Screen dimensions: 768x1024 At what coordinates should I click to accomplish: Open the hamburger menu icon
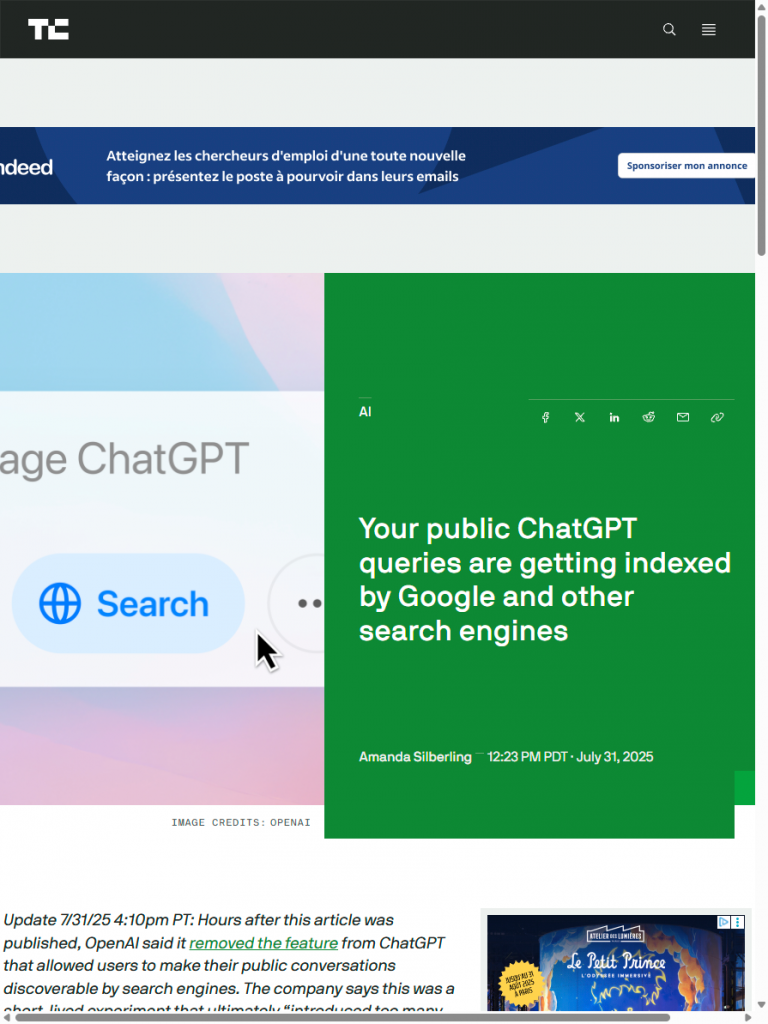point(709,29)
